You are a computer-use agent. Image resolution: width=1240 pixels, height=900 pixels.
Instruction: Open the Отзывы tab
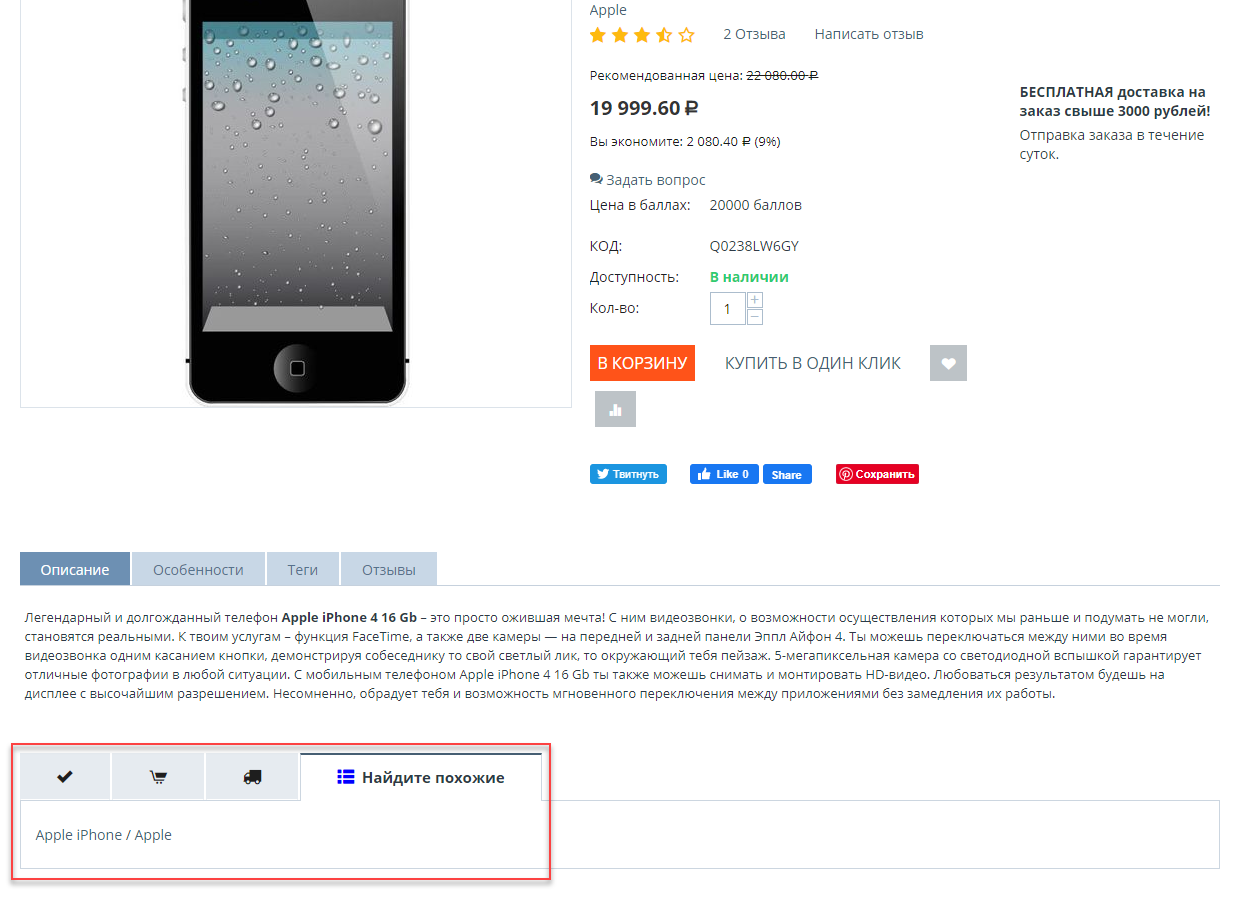(x=389, y=569)
